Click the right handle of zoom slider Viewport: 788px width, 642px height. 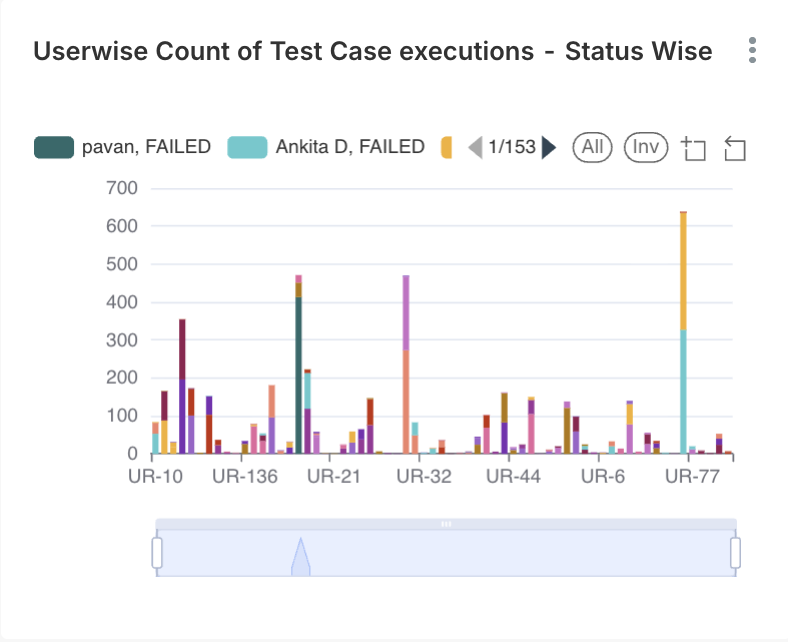pos(735,552)
